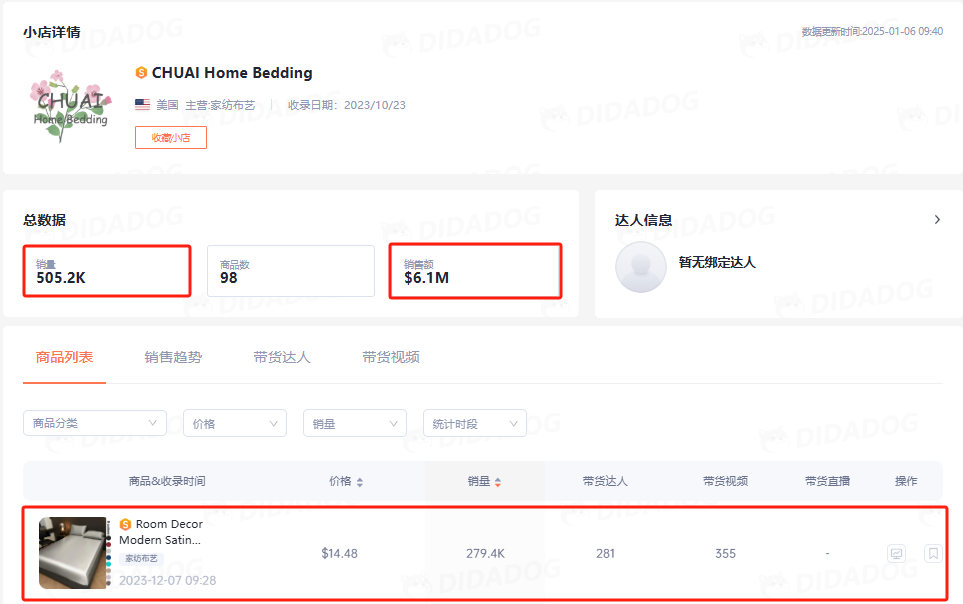This screenshot has height=604, width=963.
Task: Expand the 达人信息 panel arrow
Action: 937,219
